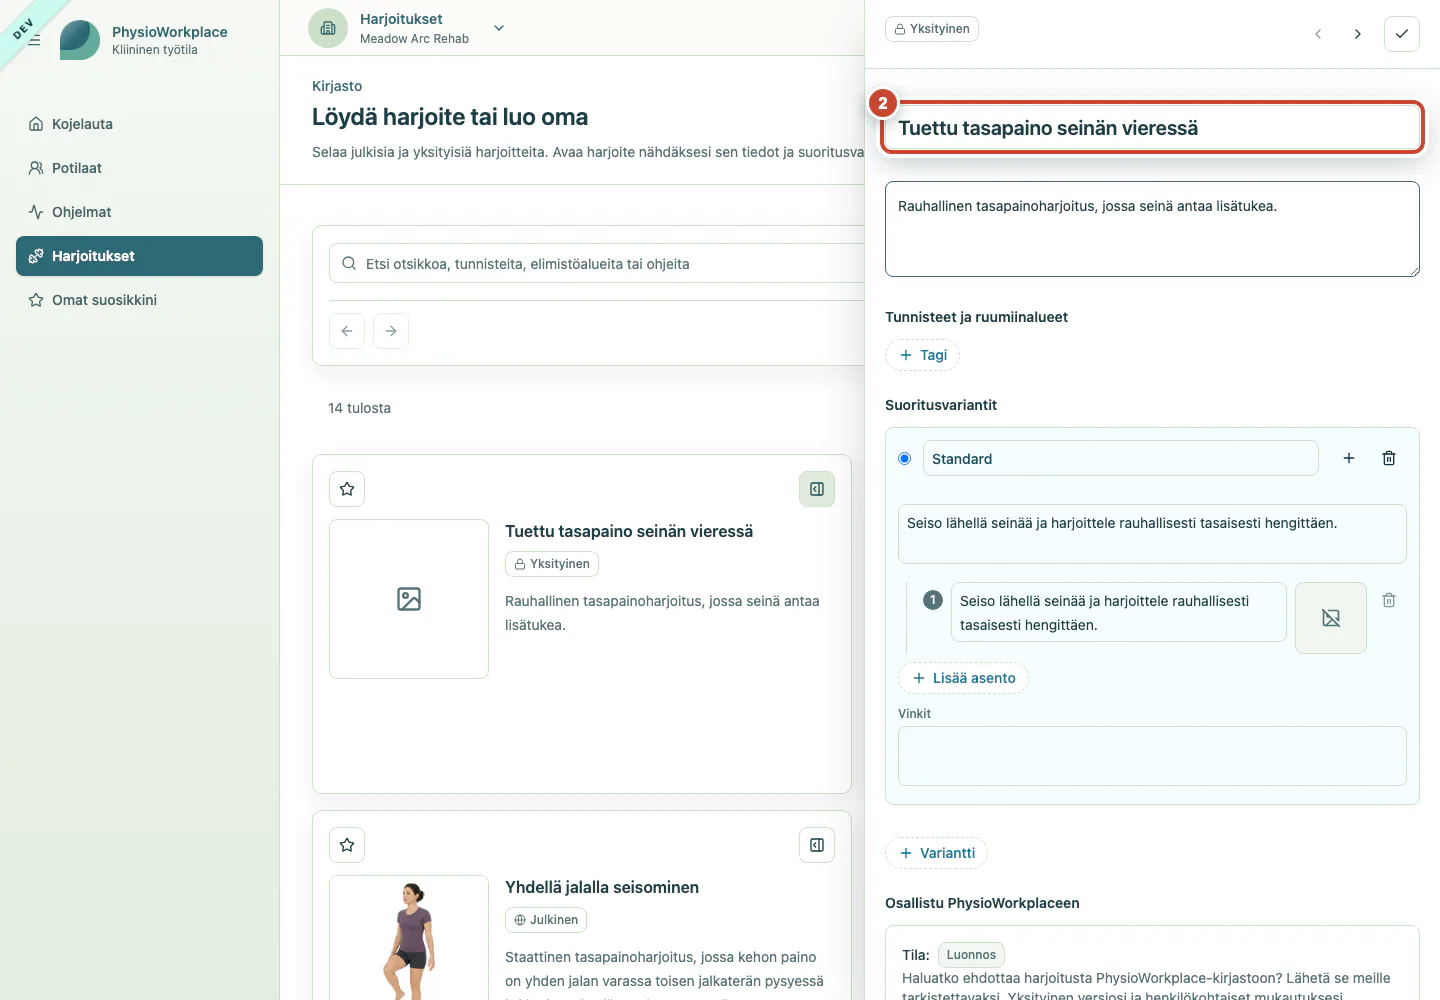Click the Standard variant name field

coord(1120,458)
